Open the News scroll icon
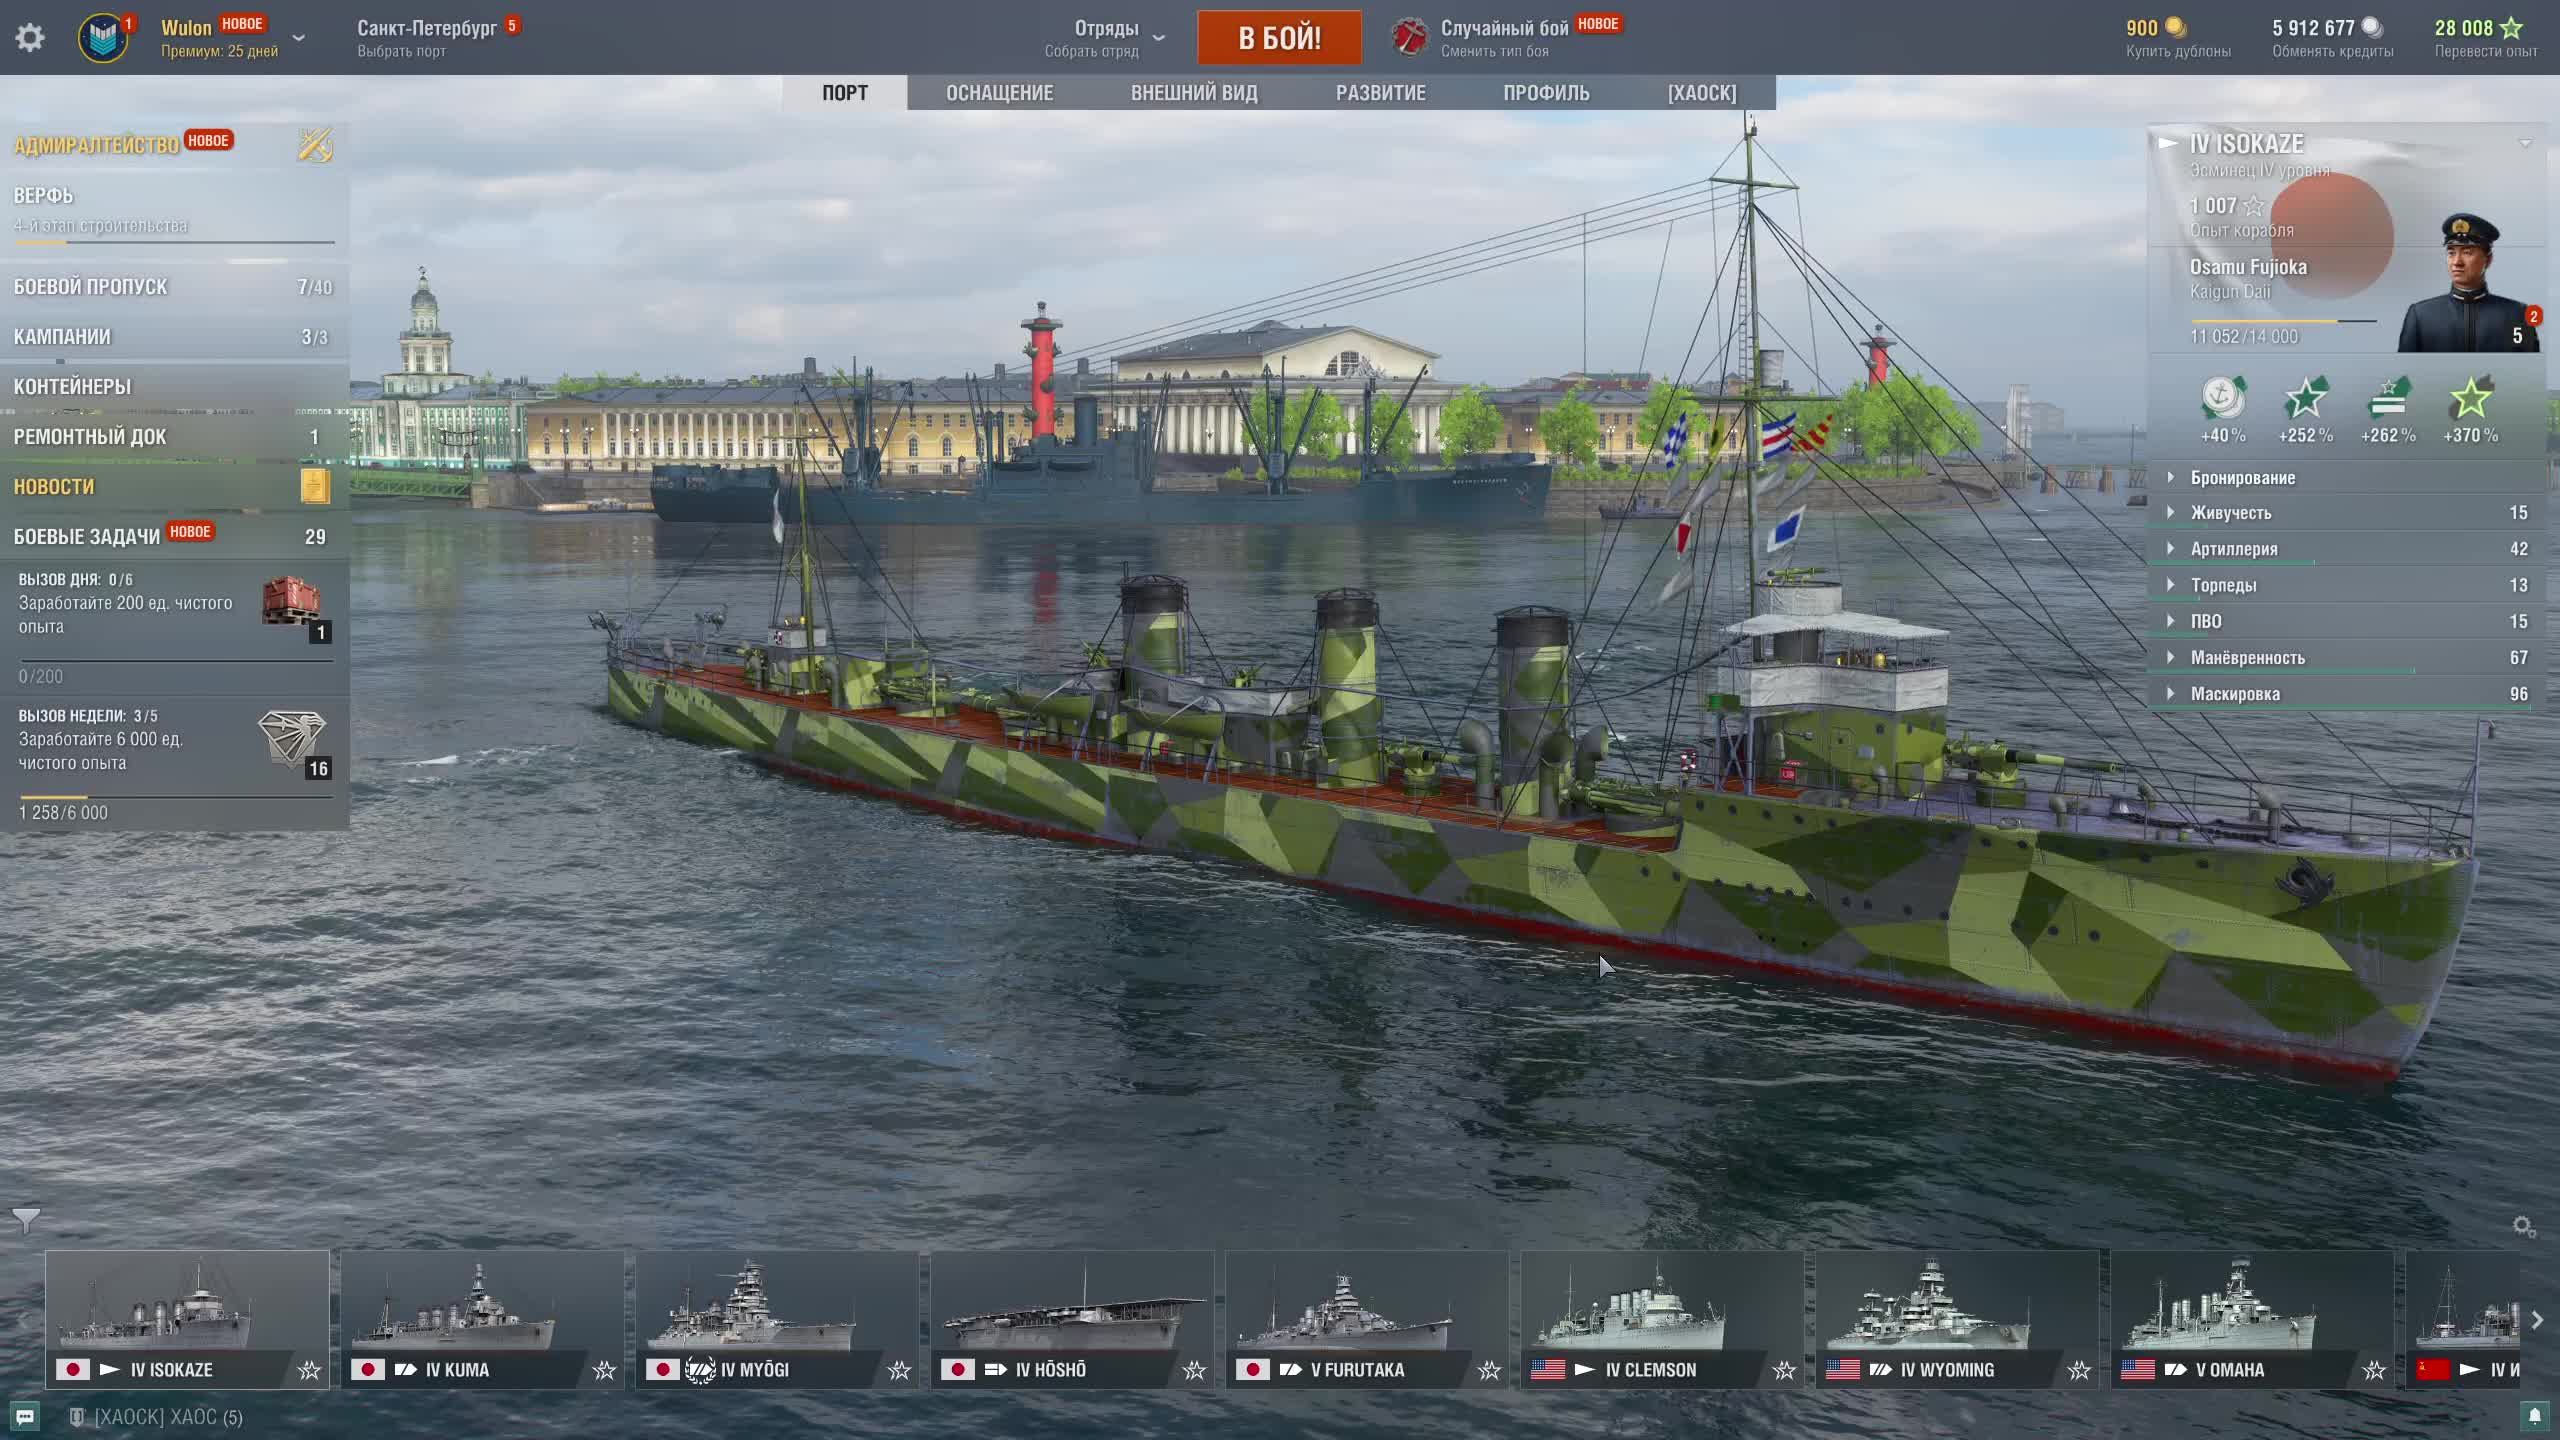Viewport: 2560px width, 1440px height. point(315,487)
